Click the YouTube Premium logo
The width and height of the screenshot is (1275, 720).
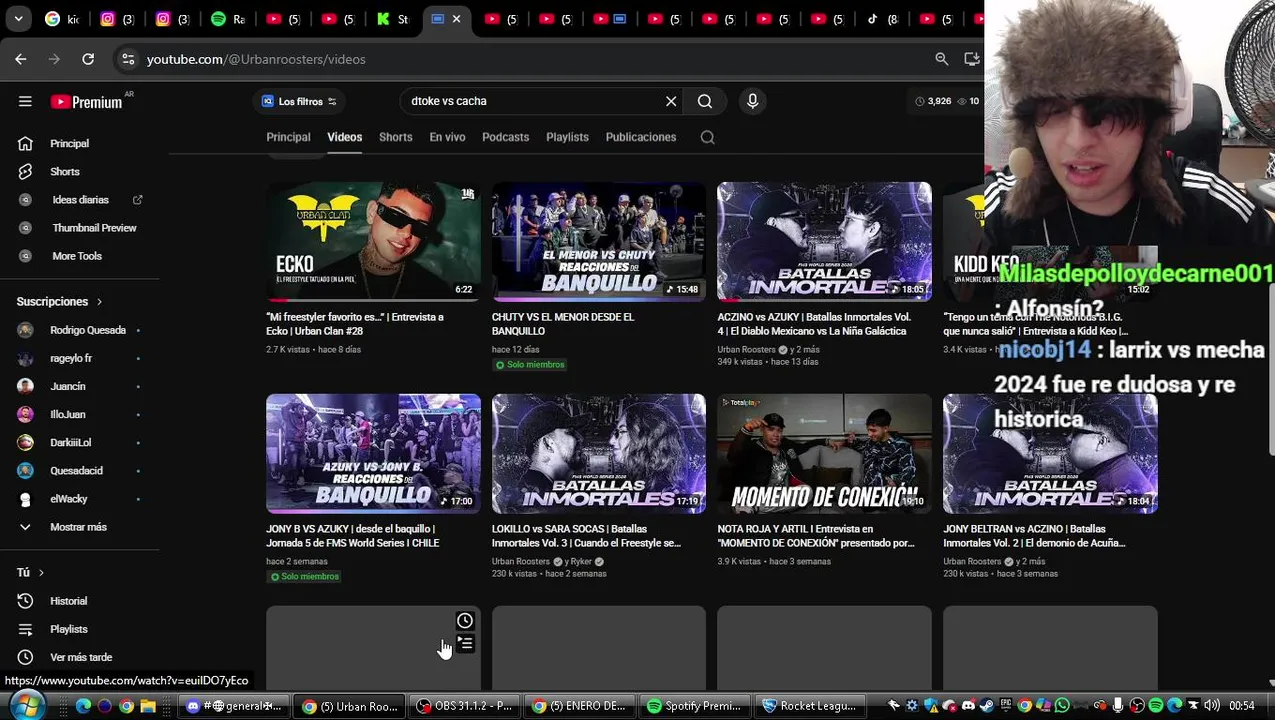click(x=87, y=102)
